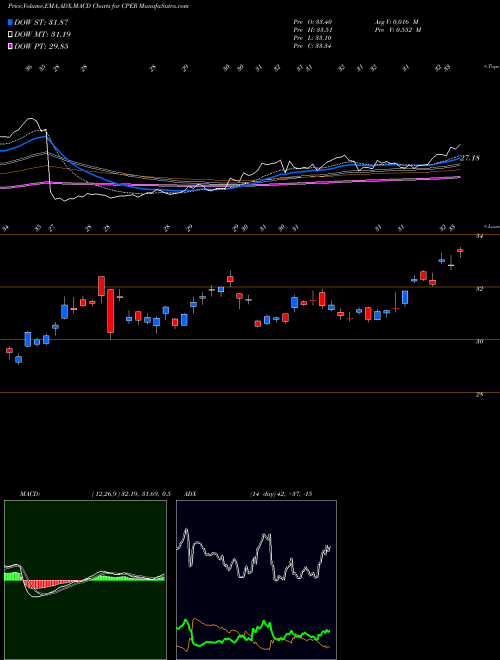Image resolution: width=500 pixels, height=660 pixels.
Task: Click the tall red candlestick dropping to 30
Action: [x=111, y=311]
